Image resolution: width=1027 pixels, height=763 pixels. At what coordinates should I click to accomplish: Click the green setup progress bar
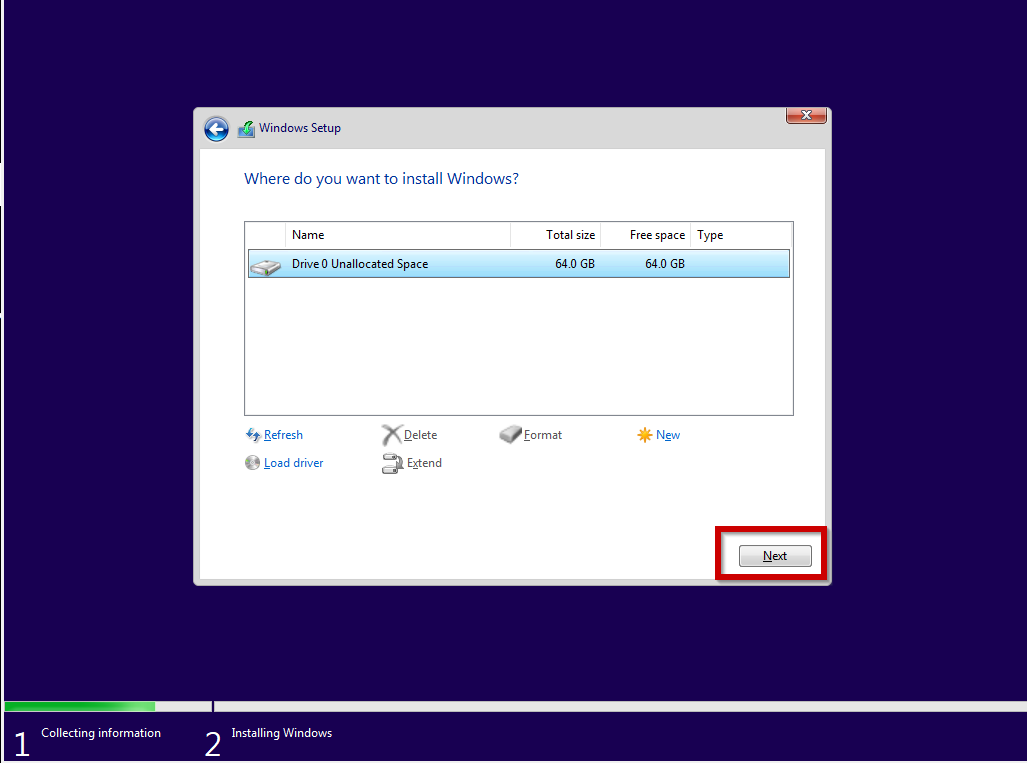(80, 706)
